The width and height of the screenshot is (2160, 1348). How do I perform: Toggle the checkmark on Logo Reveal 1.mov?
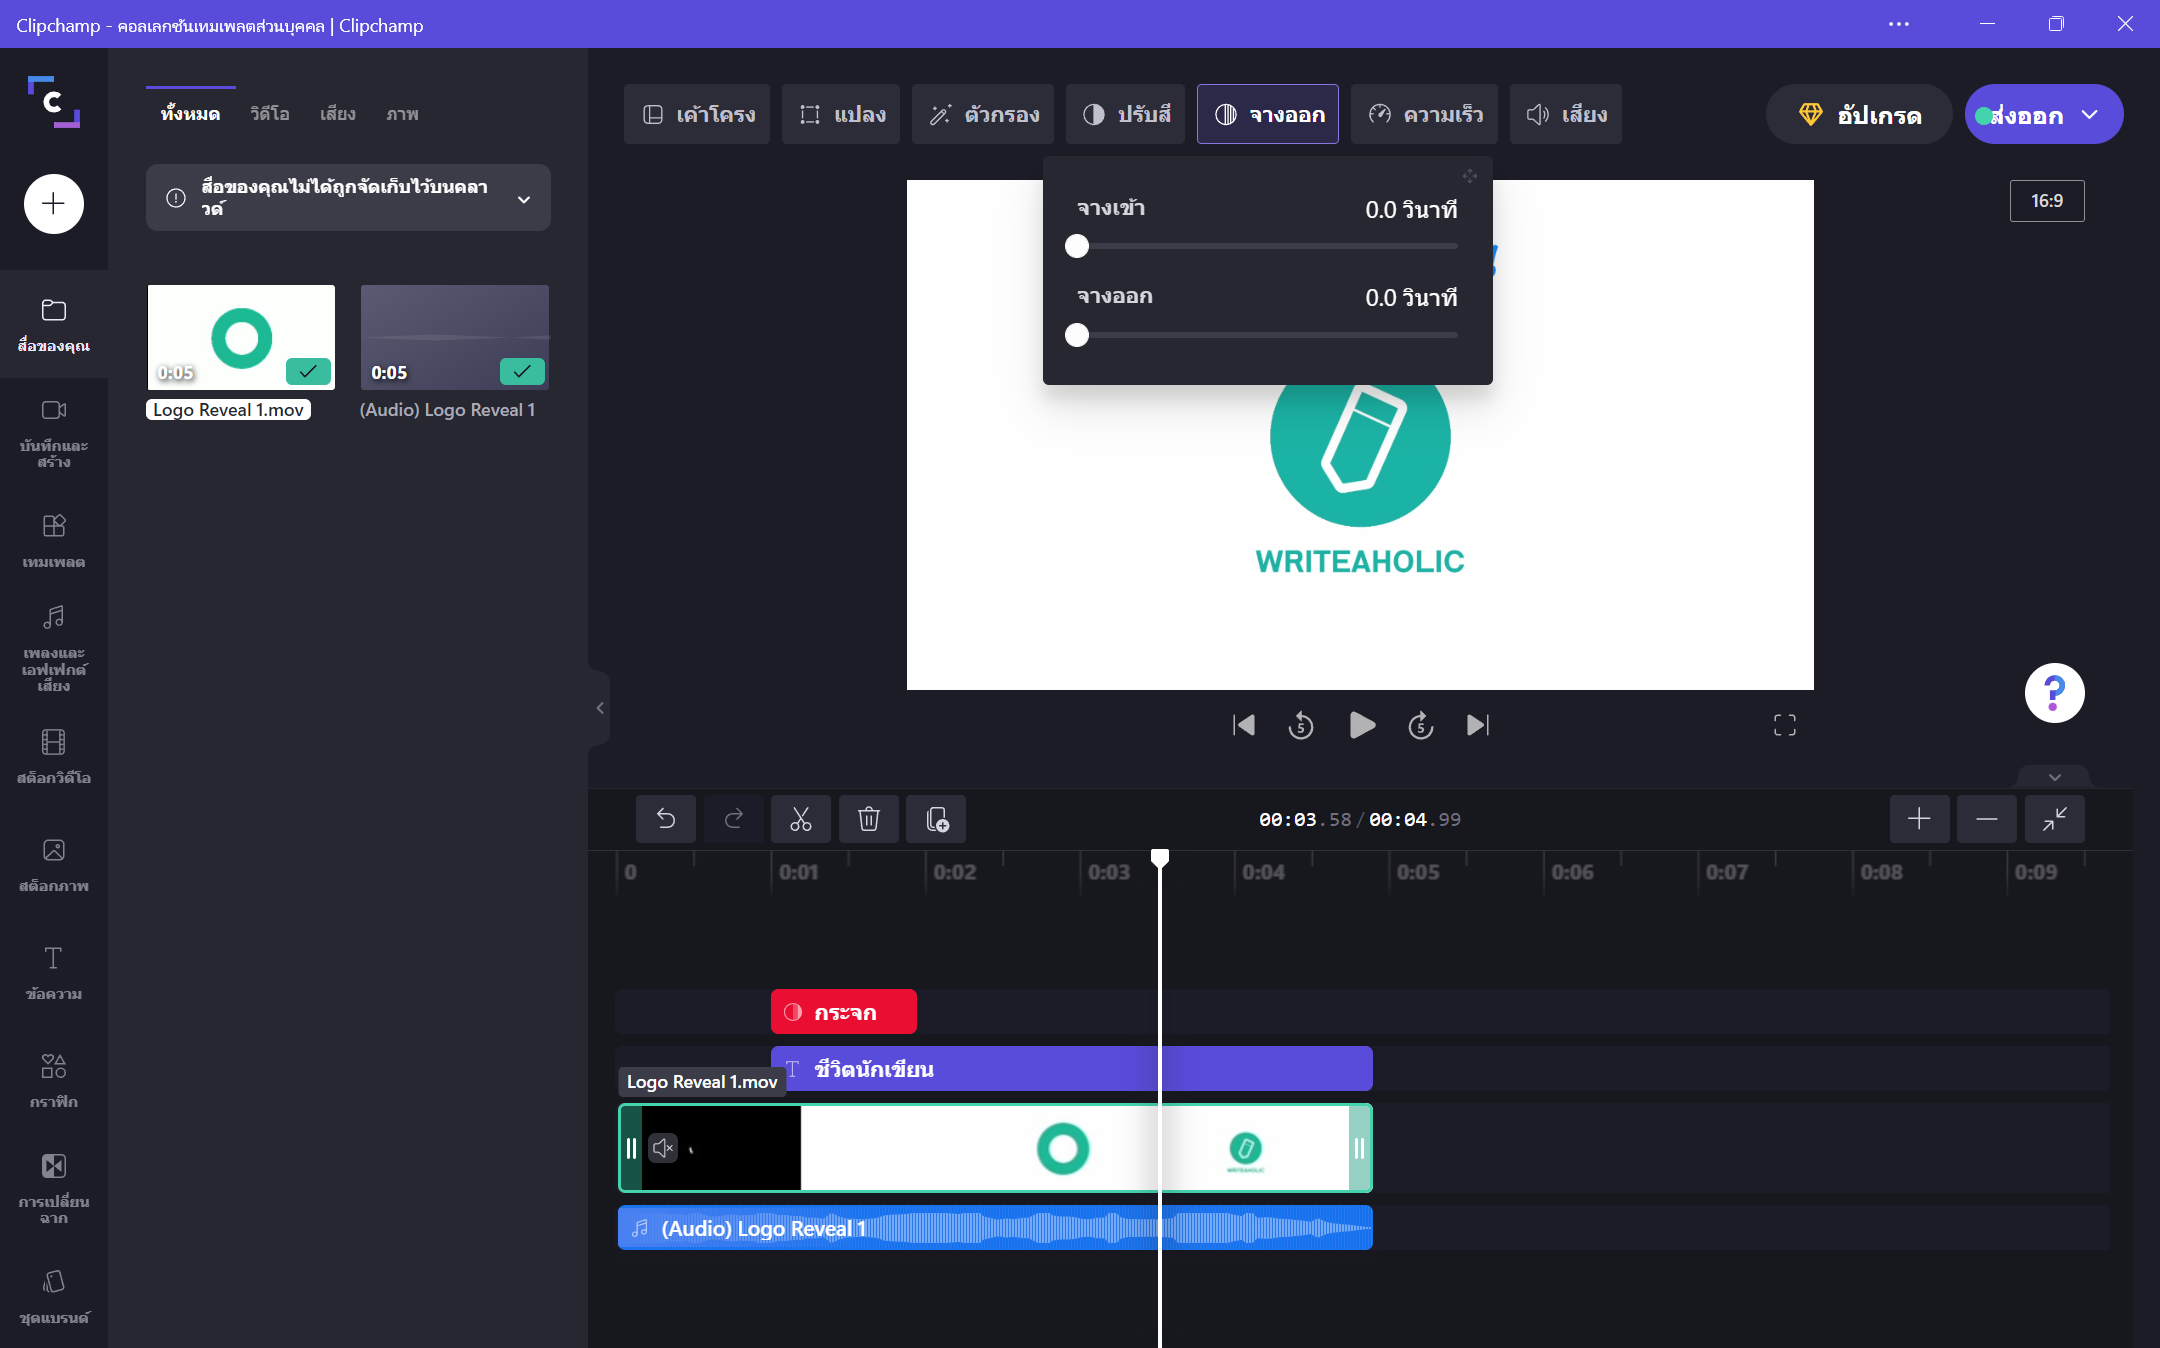click(308, 371)
